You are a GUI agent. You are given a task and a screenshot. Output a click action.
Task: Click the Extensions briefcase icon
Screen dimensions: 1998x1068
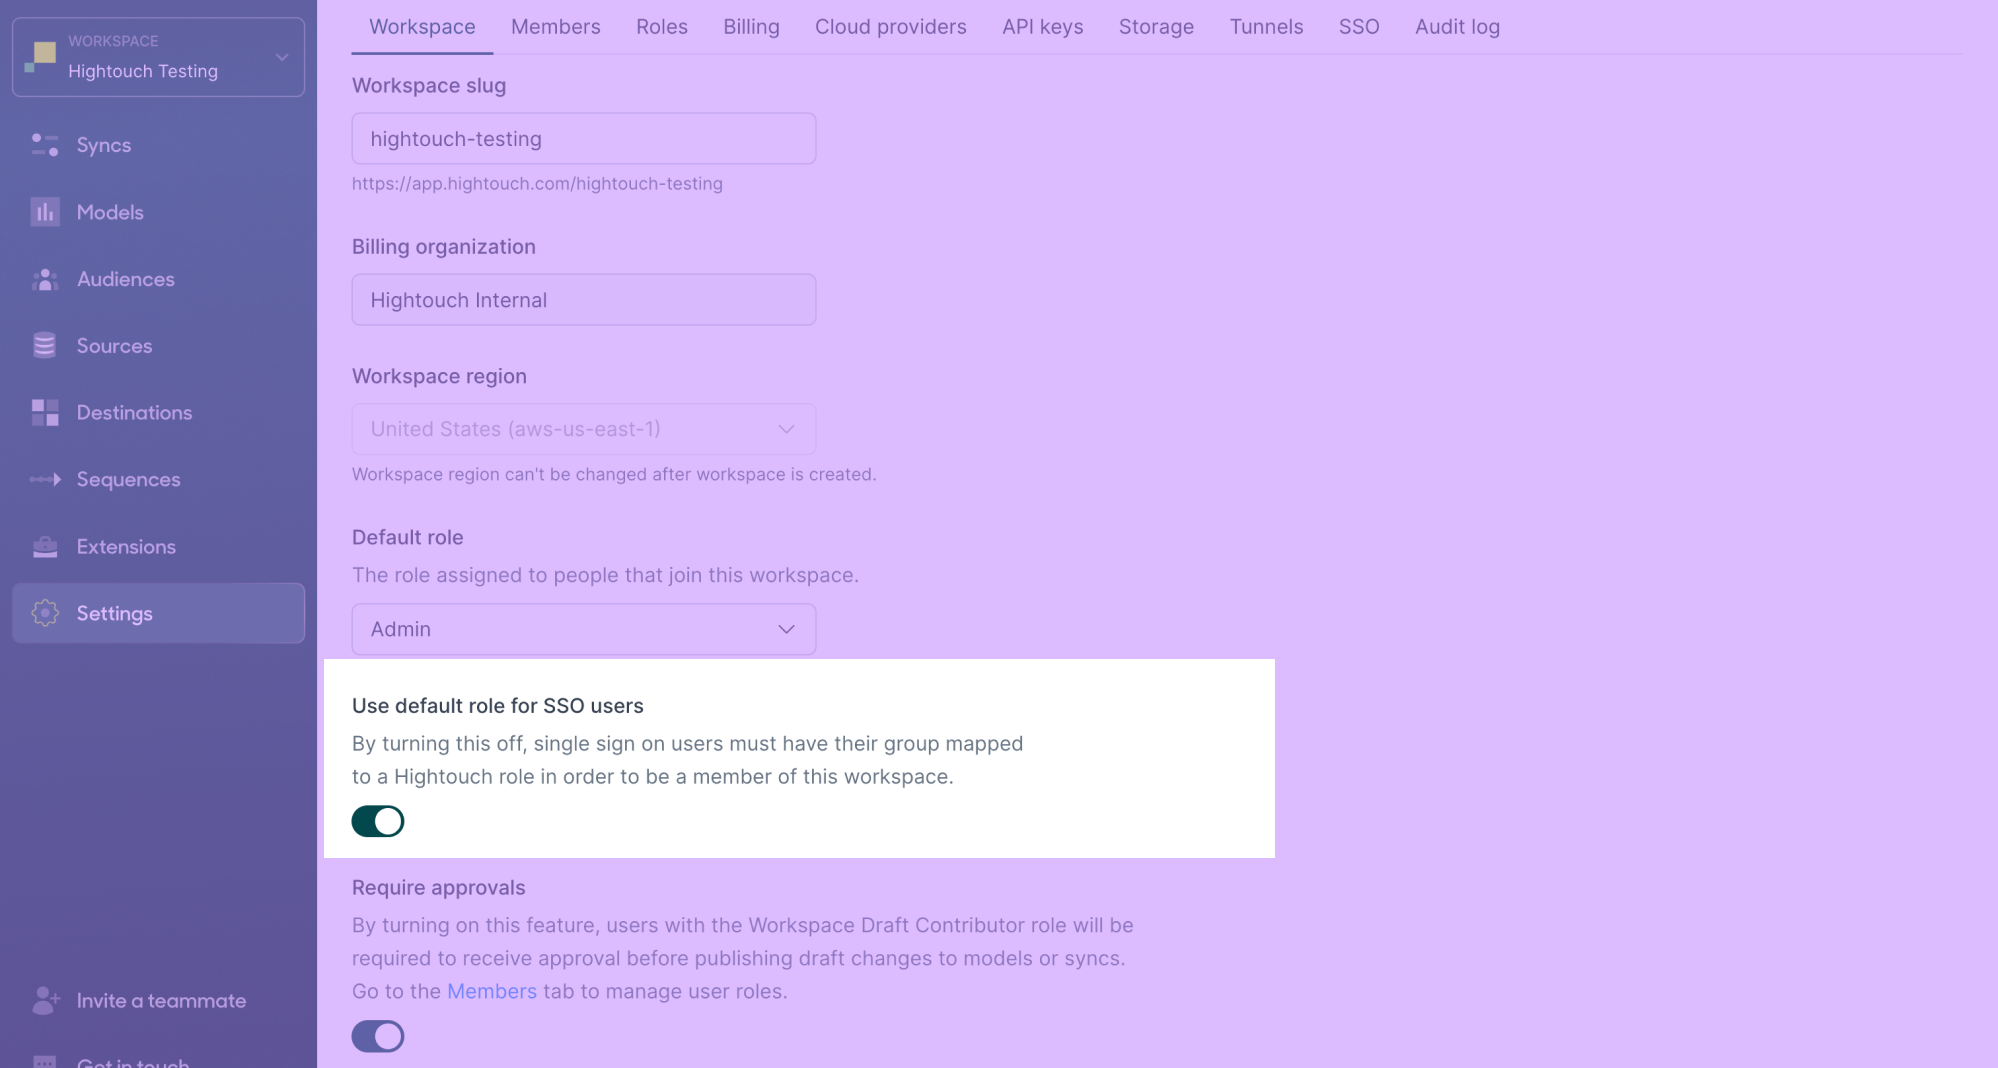coord(45,546)
